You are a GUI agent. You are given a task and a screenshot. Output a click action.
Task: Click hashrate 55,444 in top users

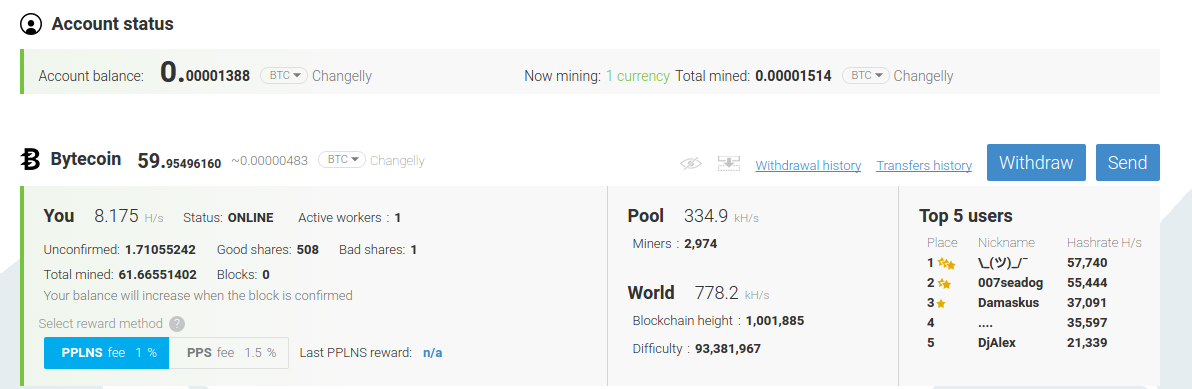(x=1087, y=283)
